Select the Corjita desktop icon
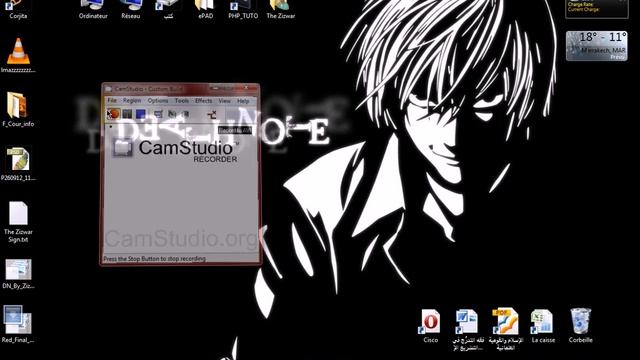This screenshot has width=640, height=360. [x=18, y=10]
